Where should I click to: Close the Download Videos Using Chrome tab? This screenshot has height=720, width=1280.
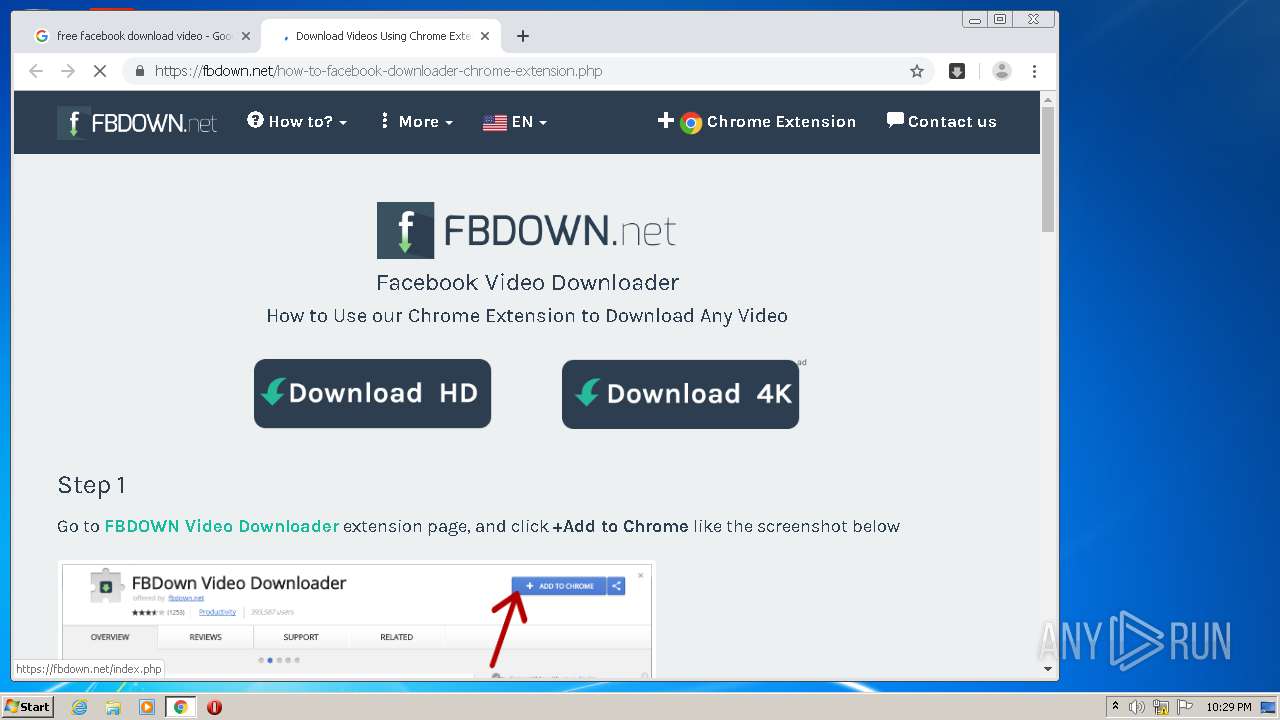[x=485, y=36]
